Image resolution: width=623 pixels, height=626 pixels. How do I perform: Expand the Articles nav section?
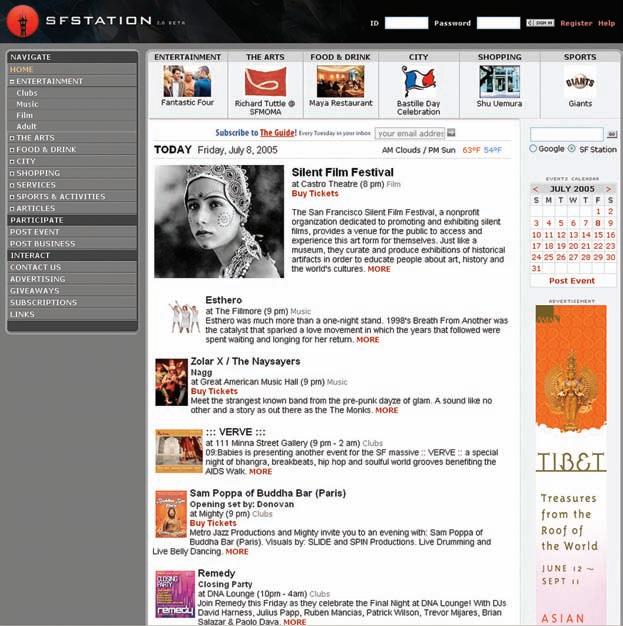(x=12, y=208)
